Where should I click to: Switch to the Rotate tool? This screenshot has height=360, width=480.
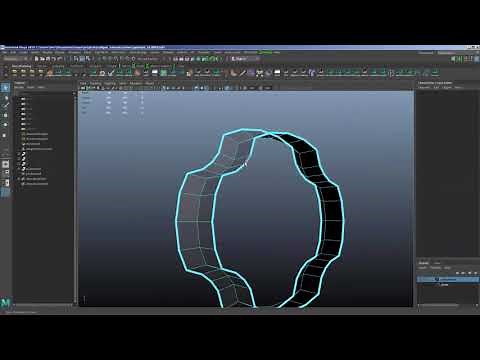pos(5,125)
